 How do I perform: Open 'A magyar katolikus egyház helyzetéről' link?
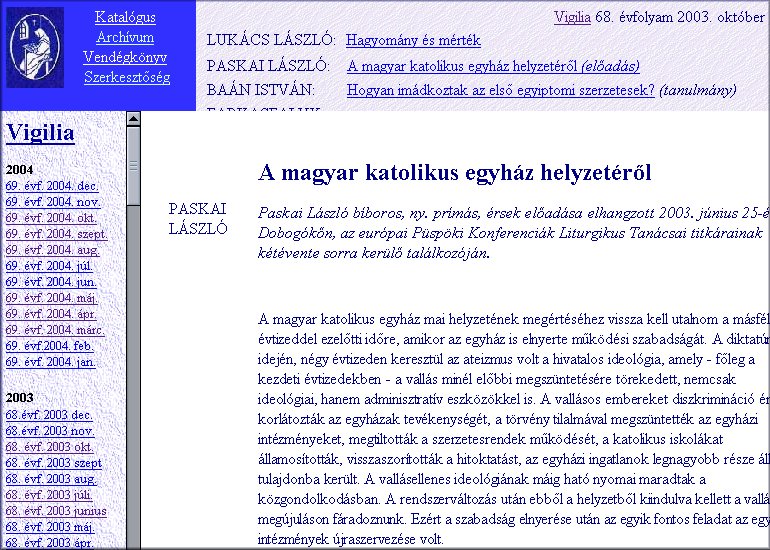493,66
